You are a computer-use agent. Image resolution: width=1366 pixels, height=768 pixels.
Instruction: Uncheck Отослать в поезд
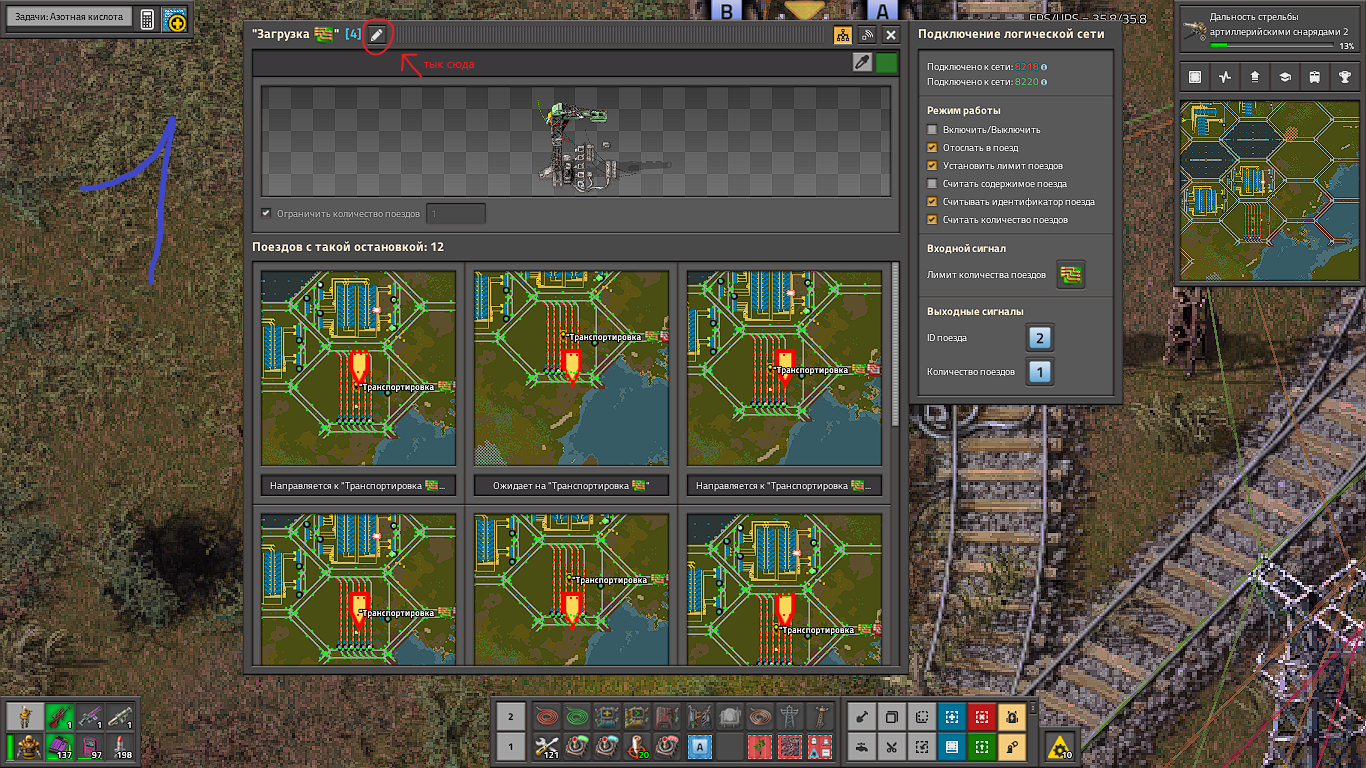pyautogui.click(x=933, y=148)
